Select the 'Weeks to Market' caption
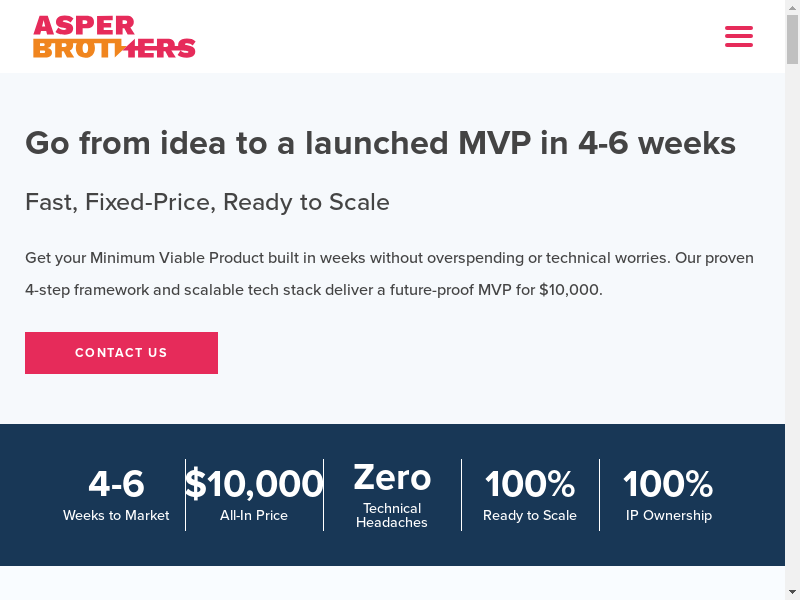 click(x=116, y=516)
